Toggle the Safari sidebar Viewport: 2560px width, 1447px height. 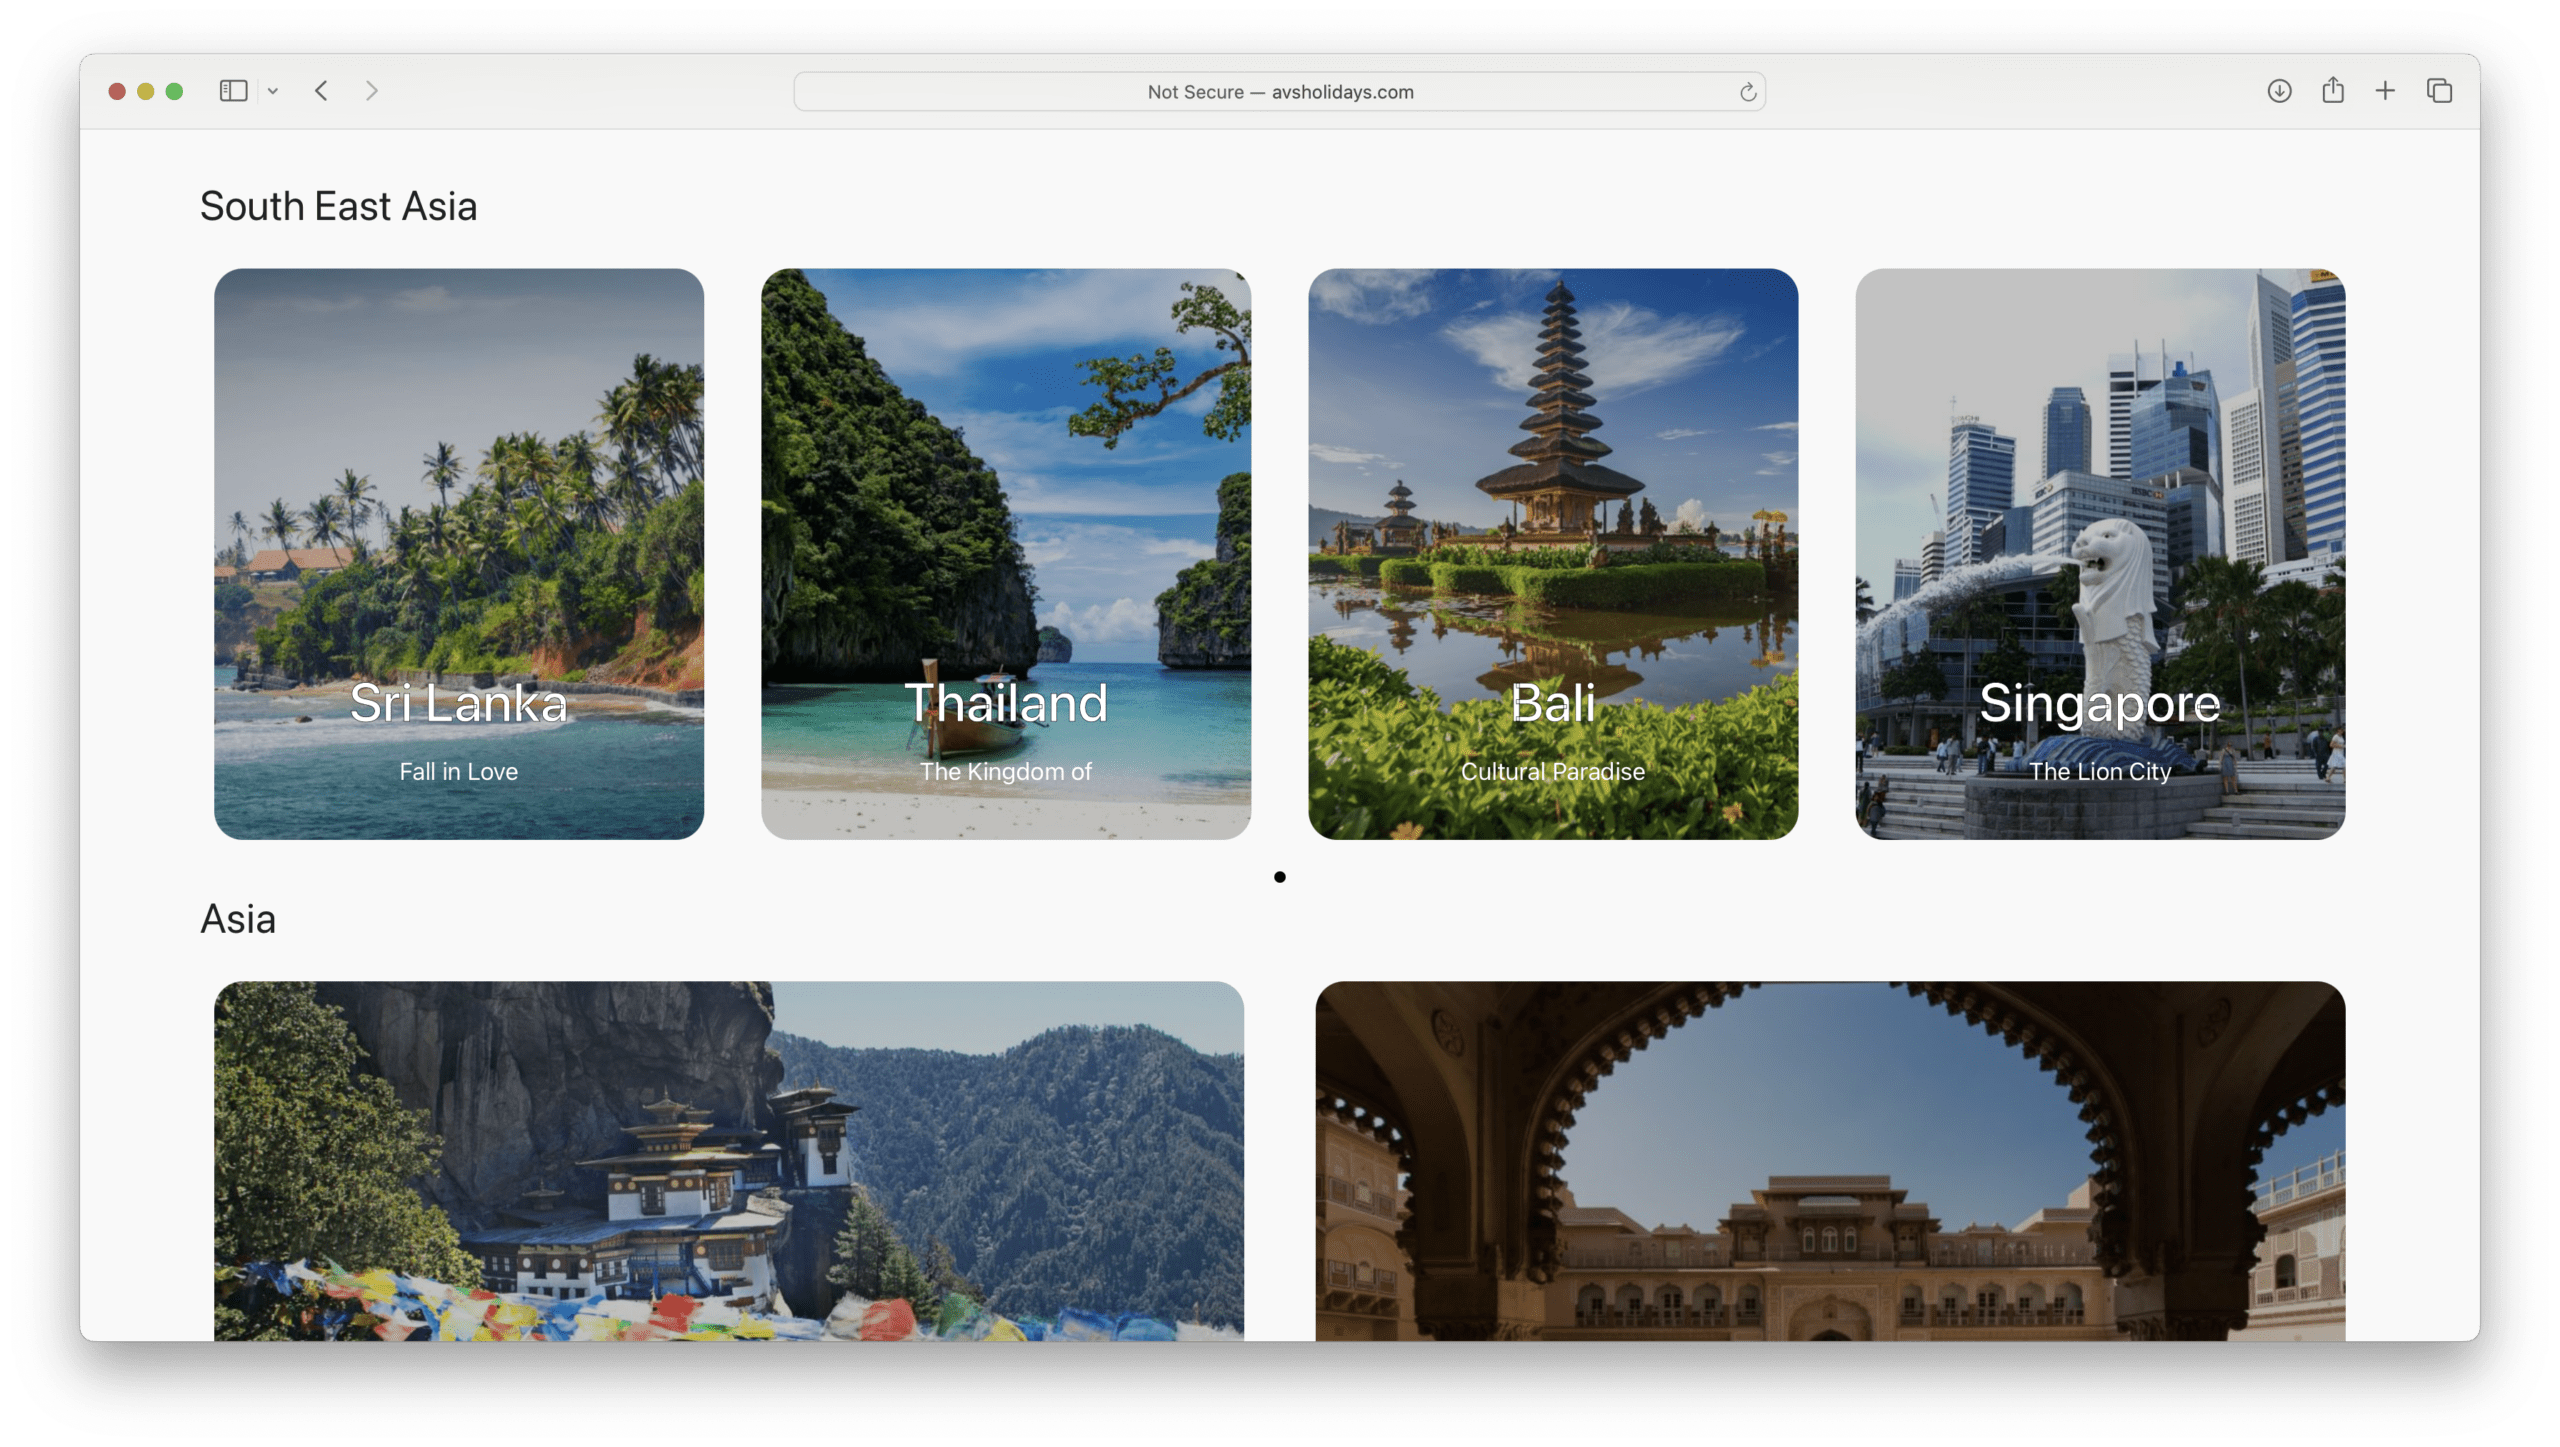233,91
